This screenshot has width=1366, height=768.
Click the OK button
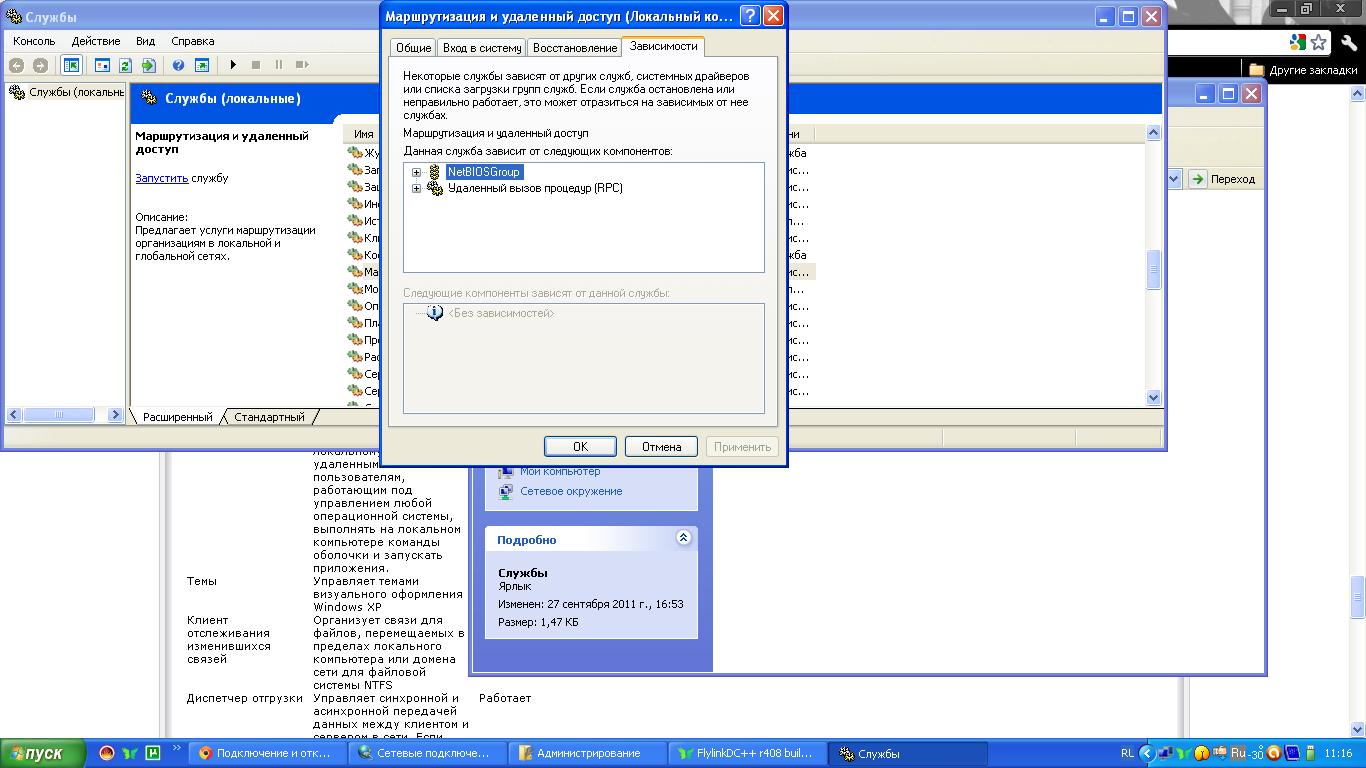[580, 447]
